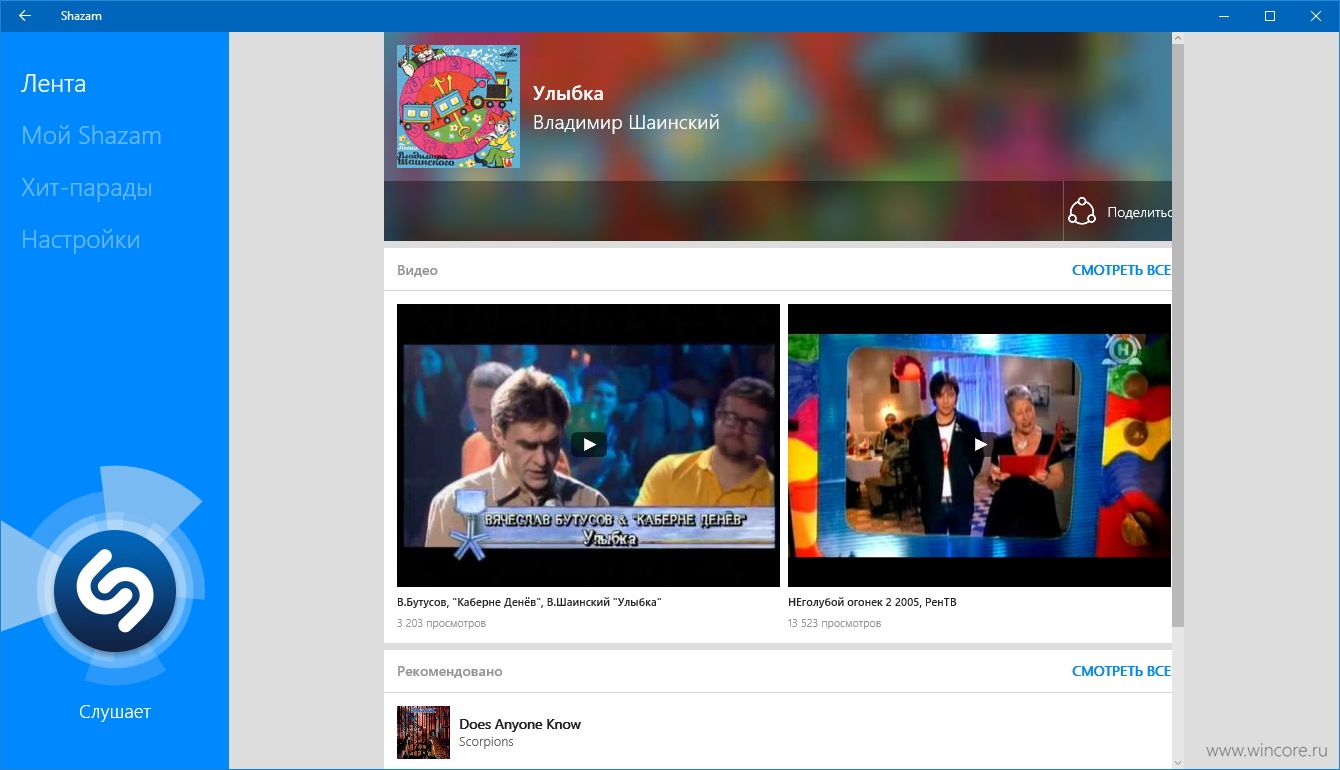Viewport: 1340px width, 770px height.
Task: Open Does Anyone Know album thumbnail
Action: coord(423,733)
